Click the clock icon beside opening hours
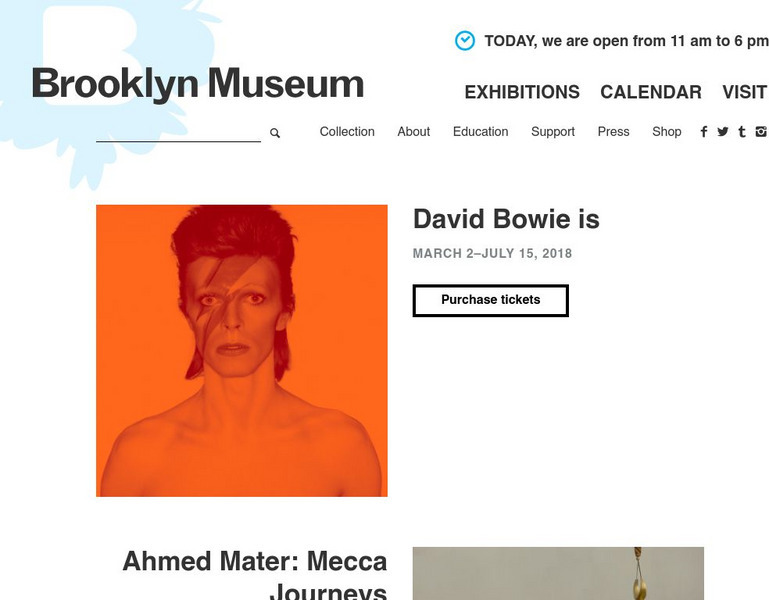Screen dimensions: 769x600 (x=465, y=41)
